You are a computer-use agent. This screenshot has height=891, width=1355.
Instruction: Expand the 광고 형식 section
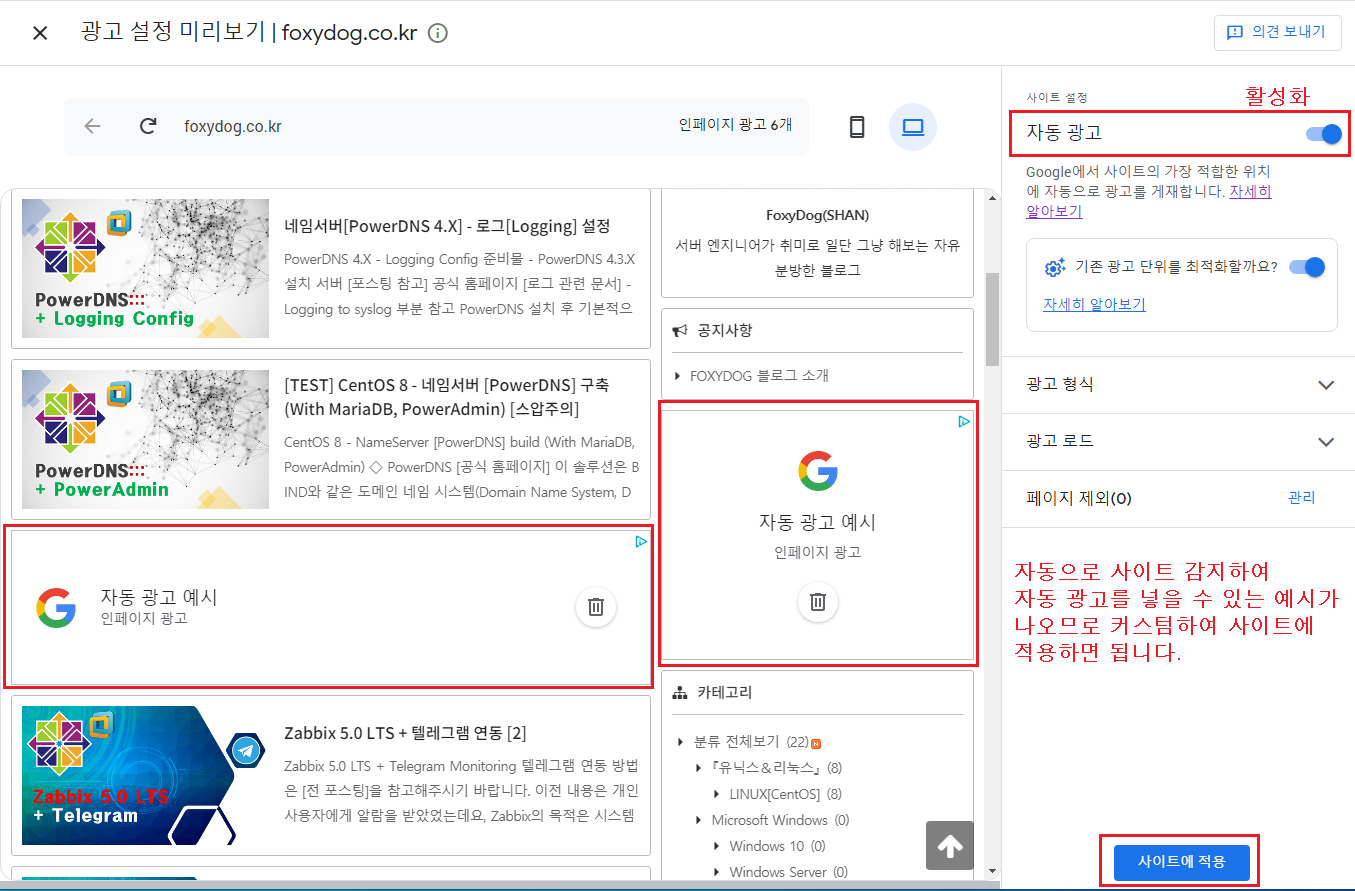tap(1181, 385)
